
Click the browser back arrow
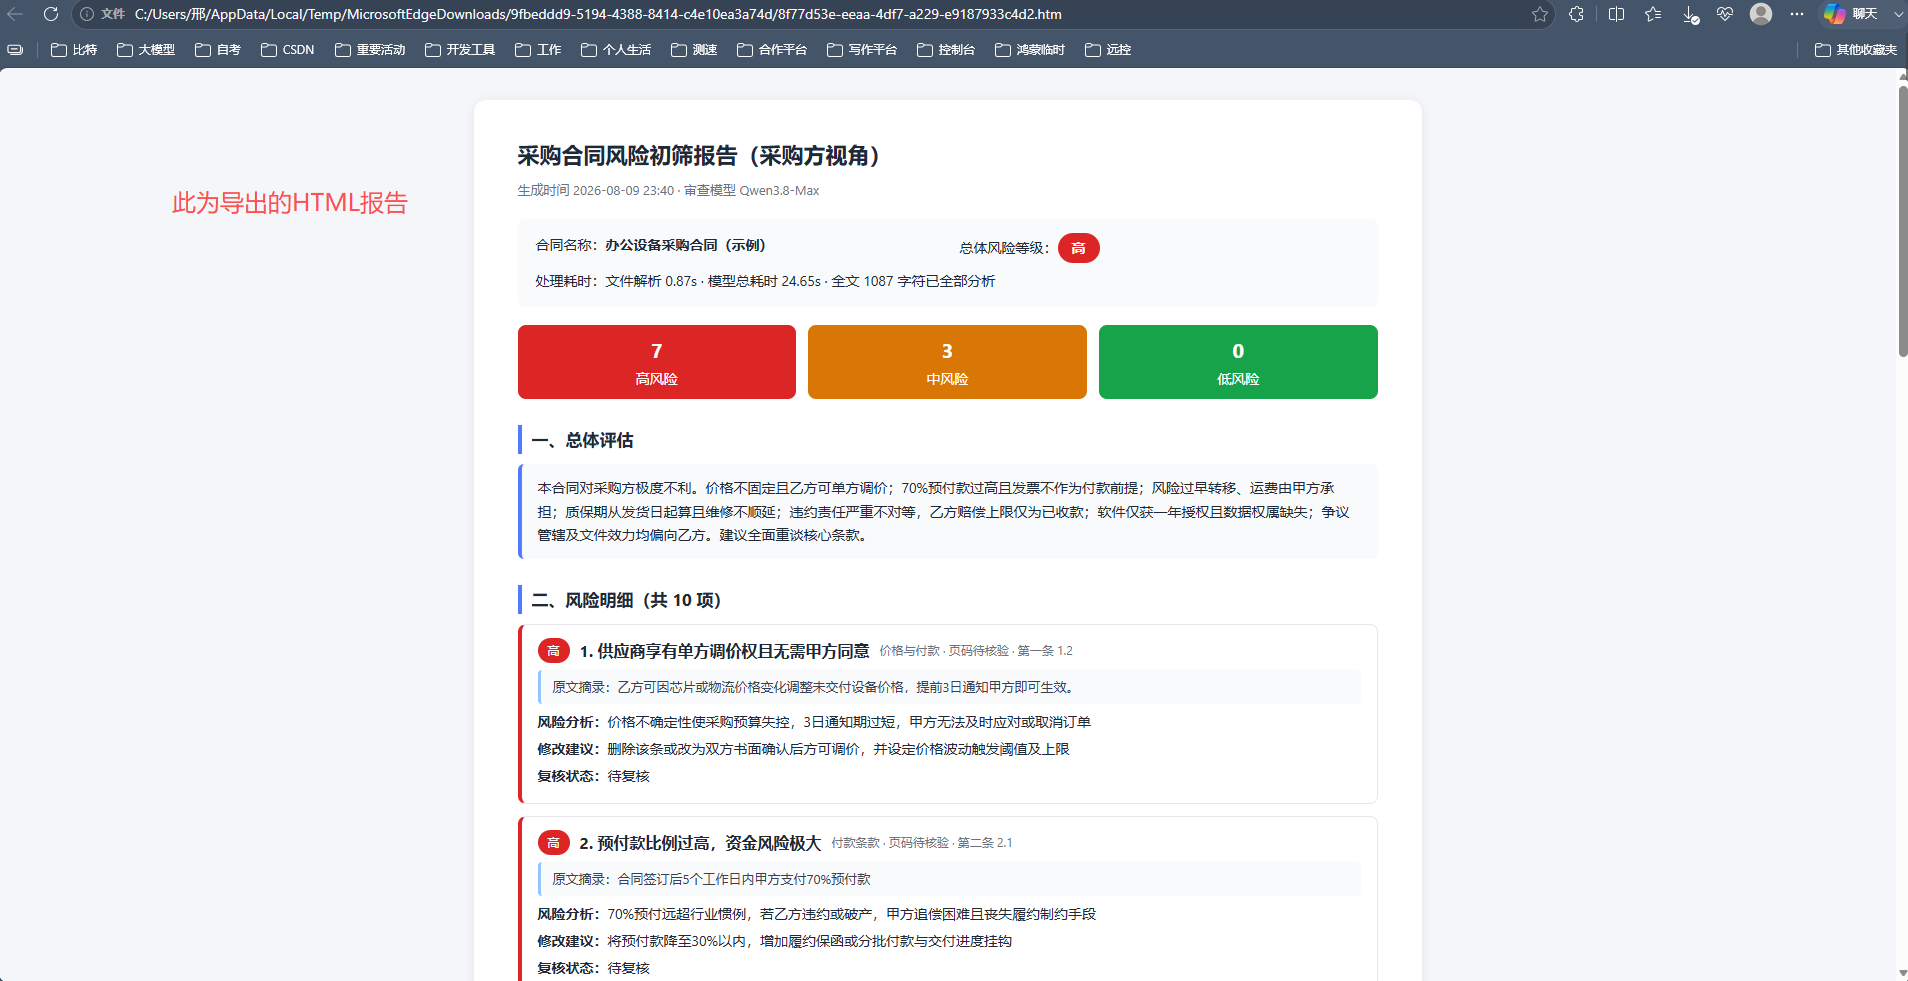(15, 14)
